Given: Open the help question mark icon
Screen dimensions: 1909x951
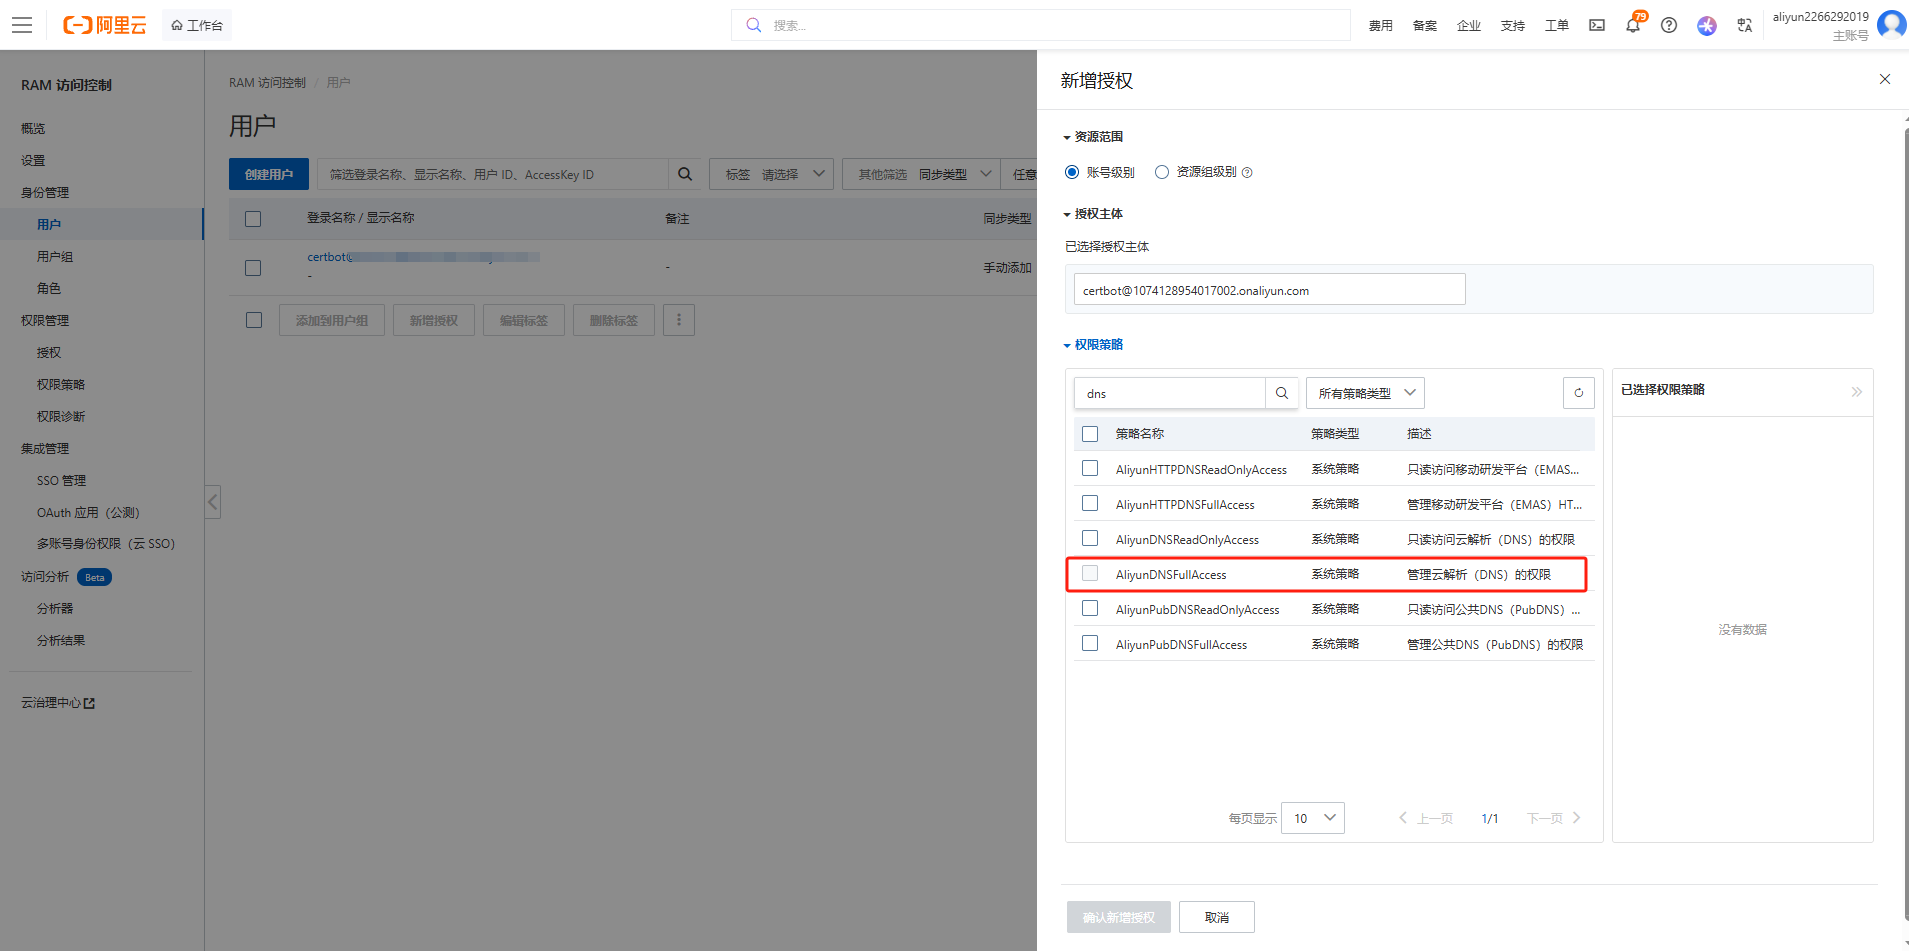Looking at the screenshot, I should 1669,25.
